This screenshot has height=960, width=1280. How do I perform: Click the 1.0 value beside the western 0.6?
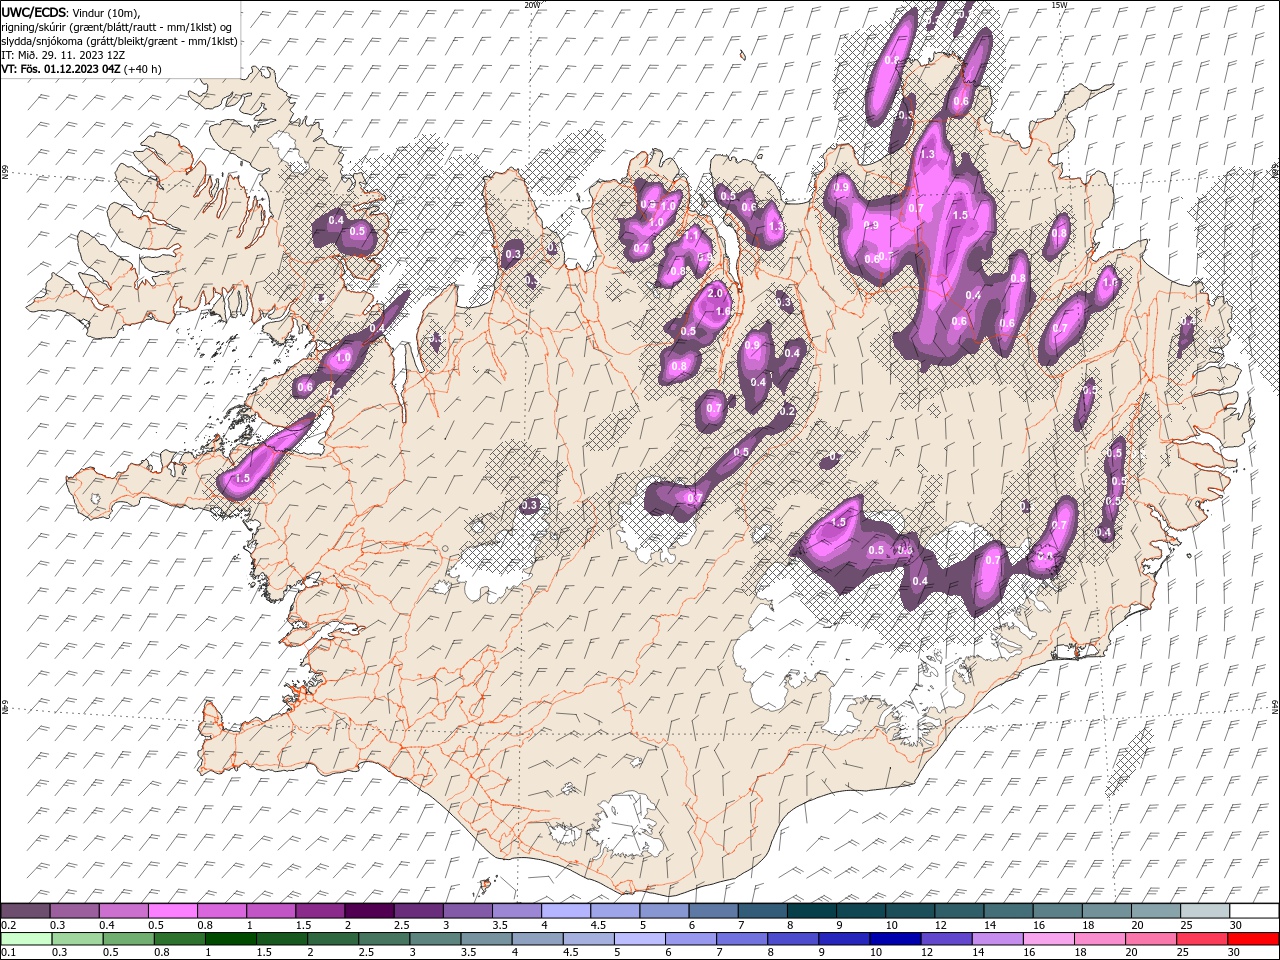click(343, 357)
